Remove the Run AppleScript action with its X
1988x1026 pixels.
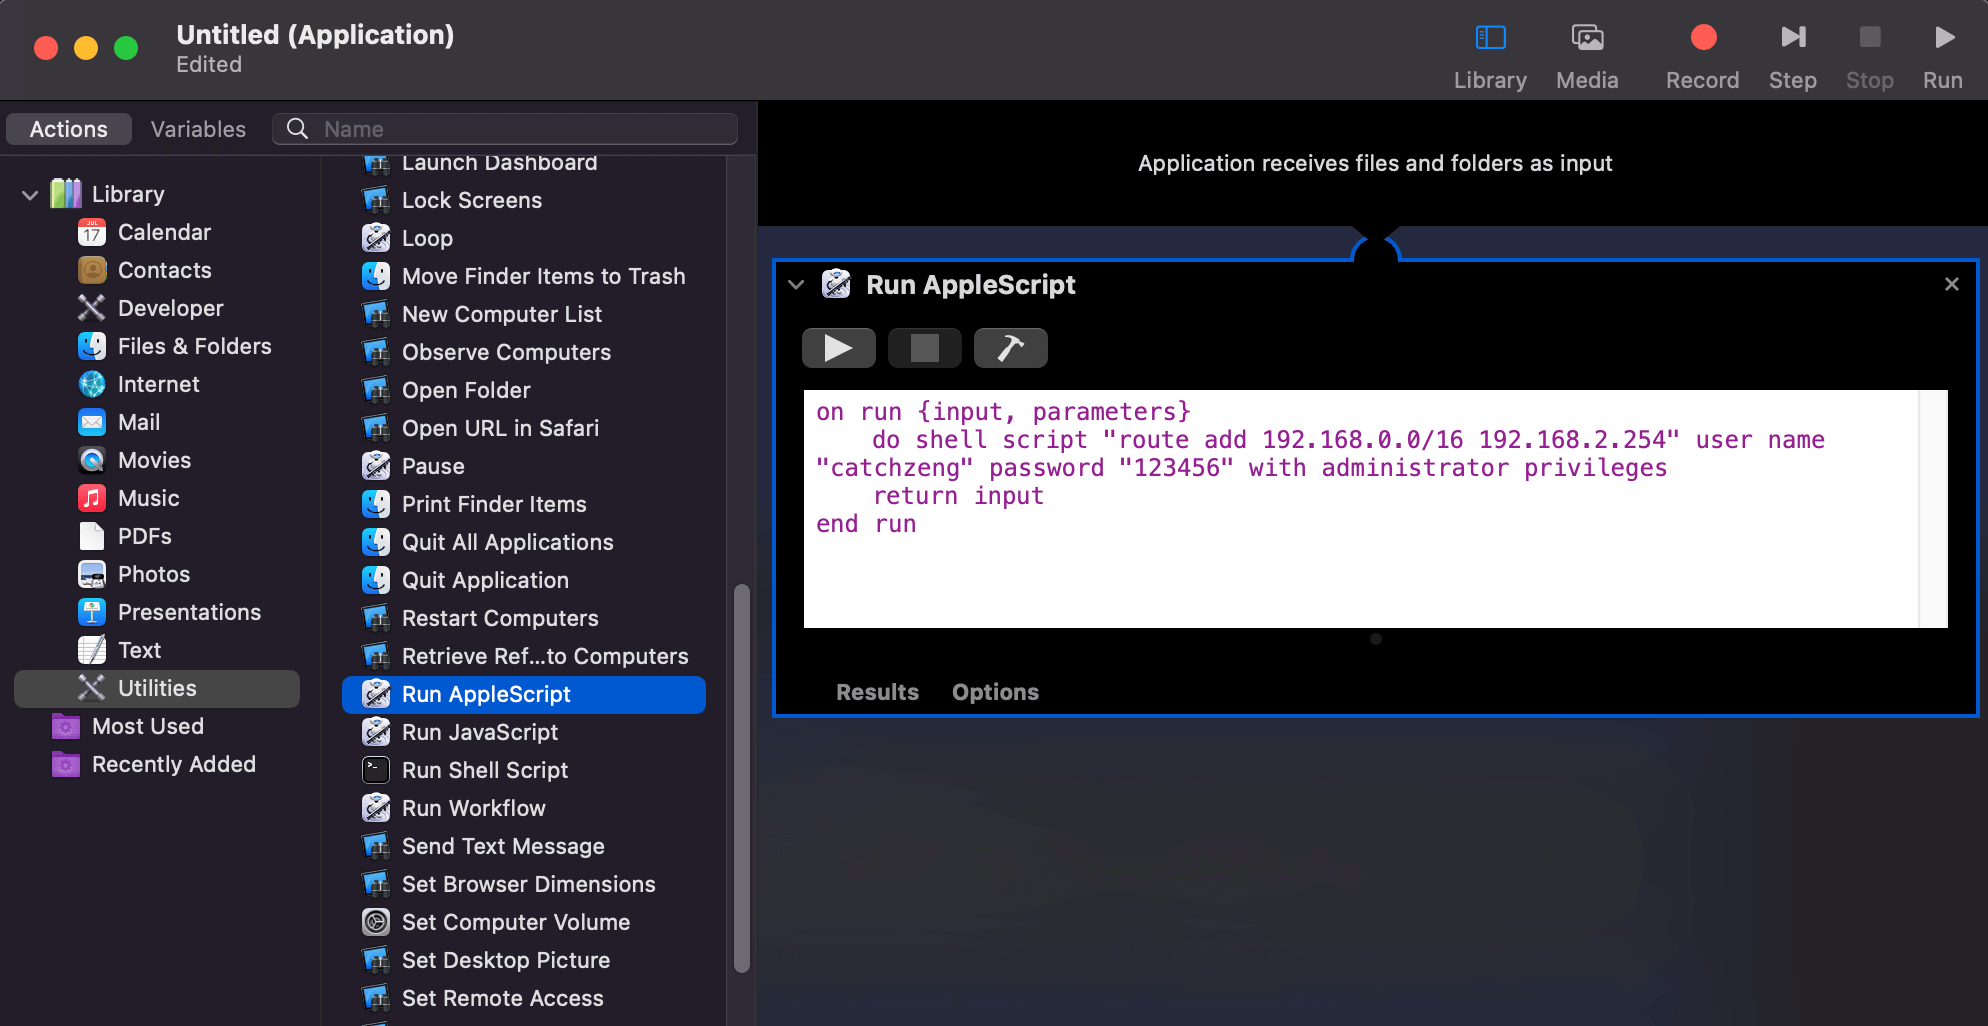point(1951,284)
